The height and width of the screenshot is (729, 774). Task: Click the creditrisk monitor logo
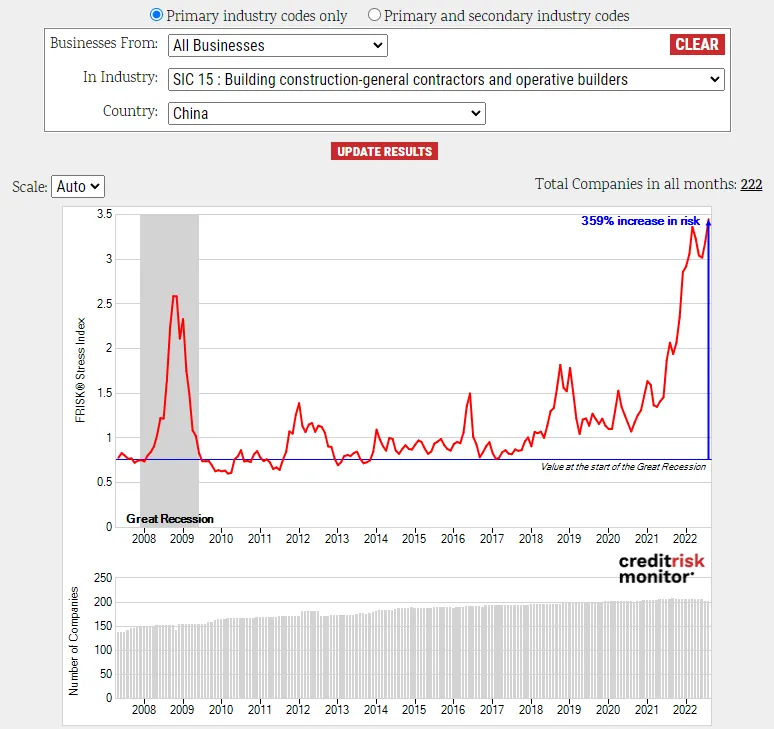[x=661, y=569]
